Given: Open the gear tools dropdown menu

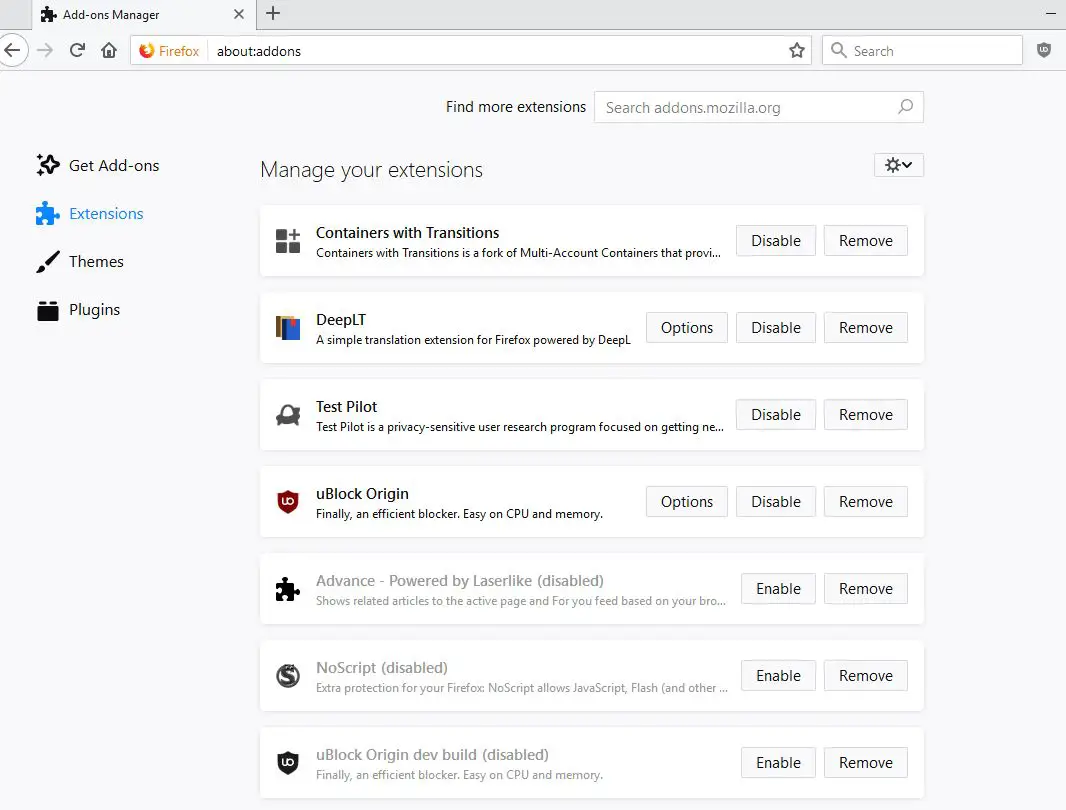Looking at the screenshot, I should [898, 166].
